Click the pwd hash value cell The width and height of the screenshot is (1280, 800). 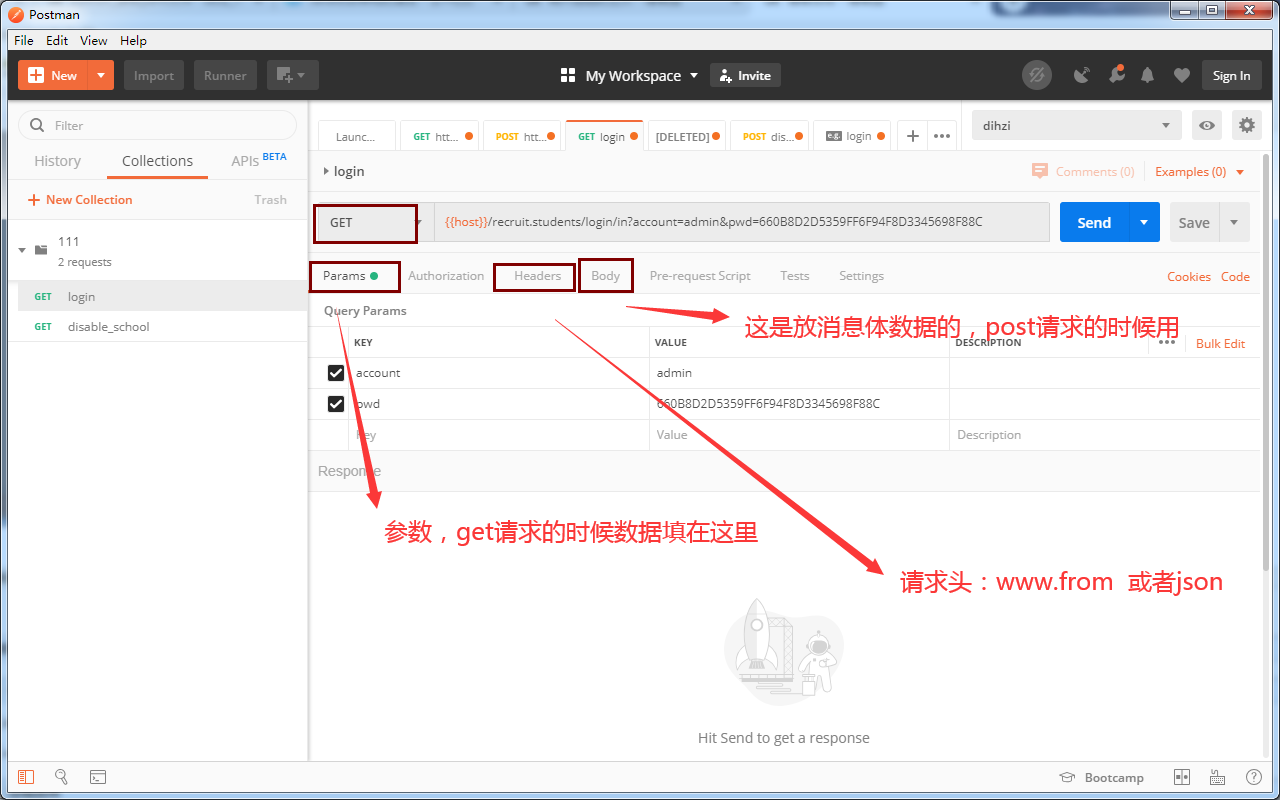(799, 404)
